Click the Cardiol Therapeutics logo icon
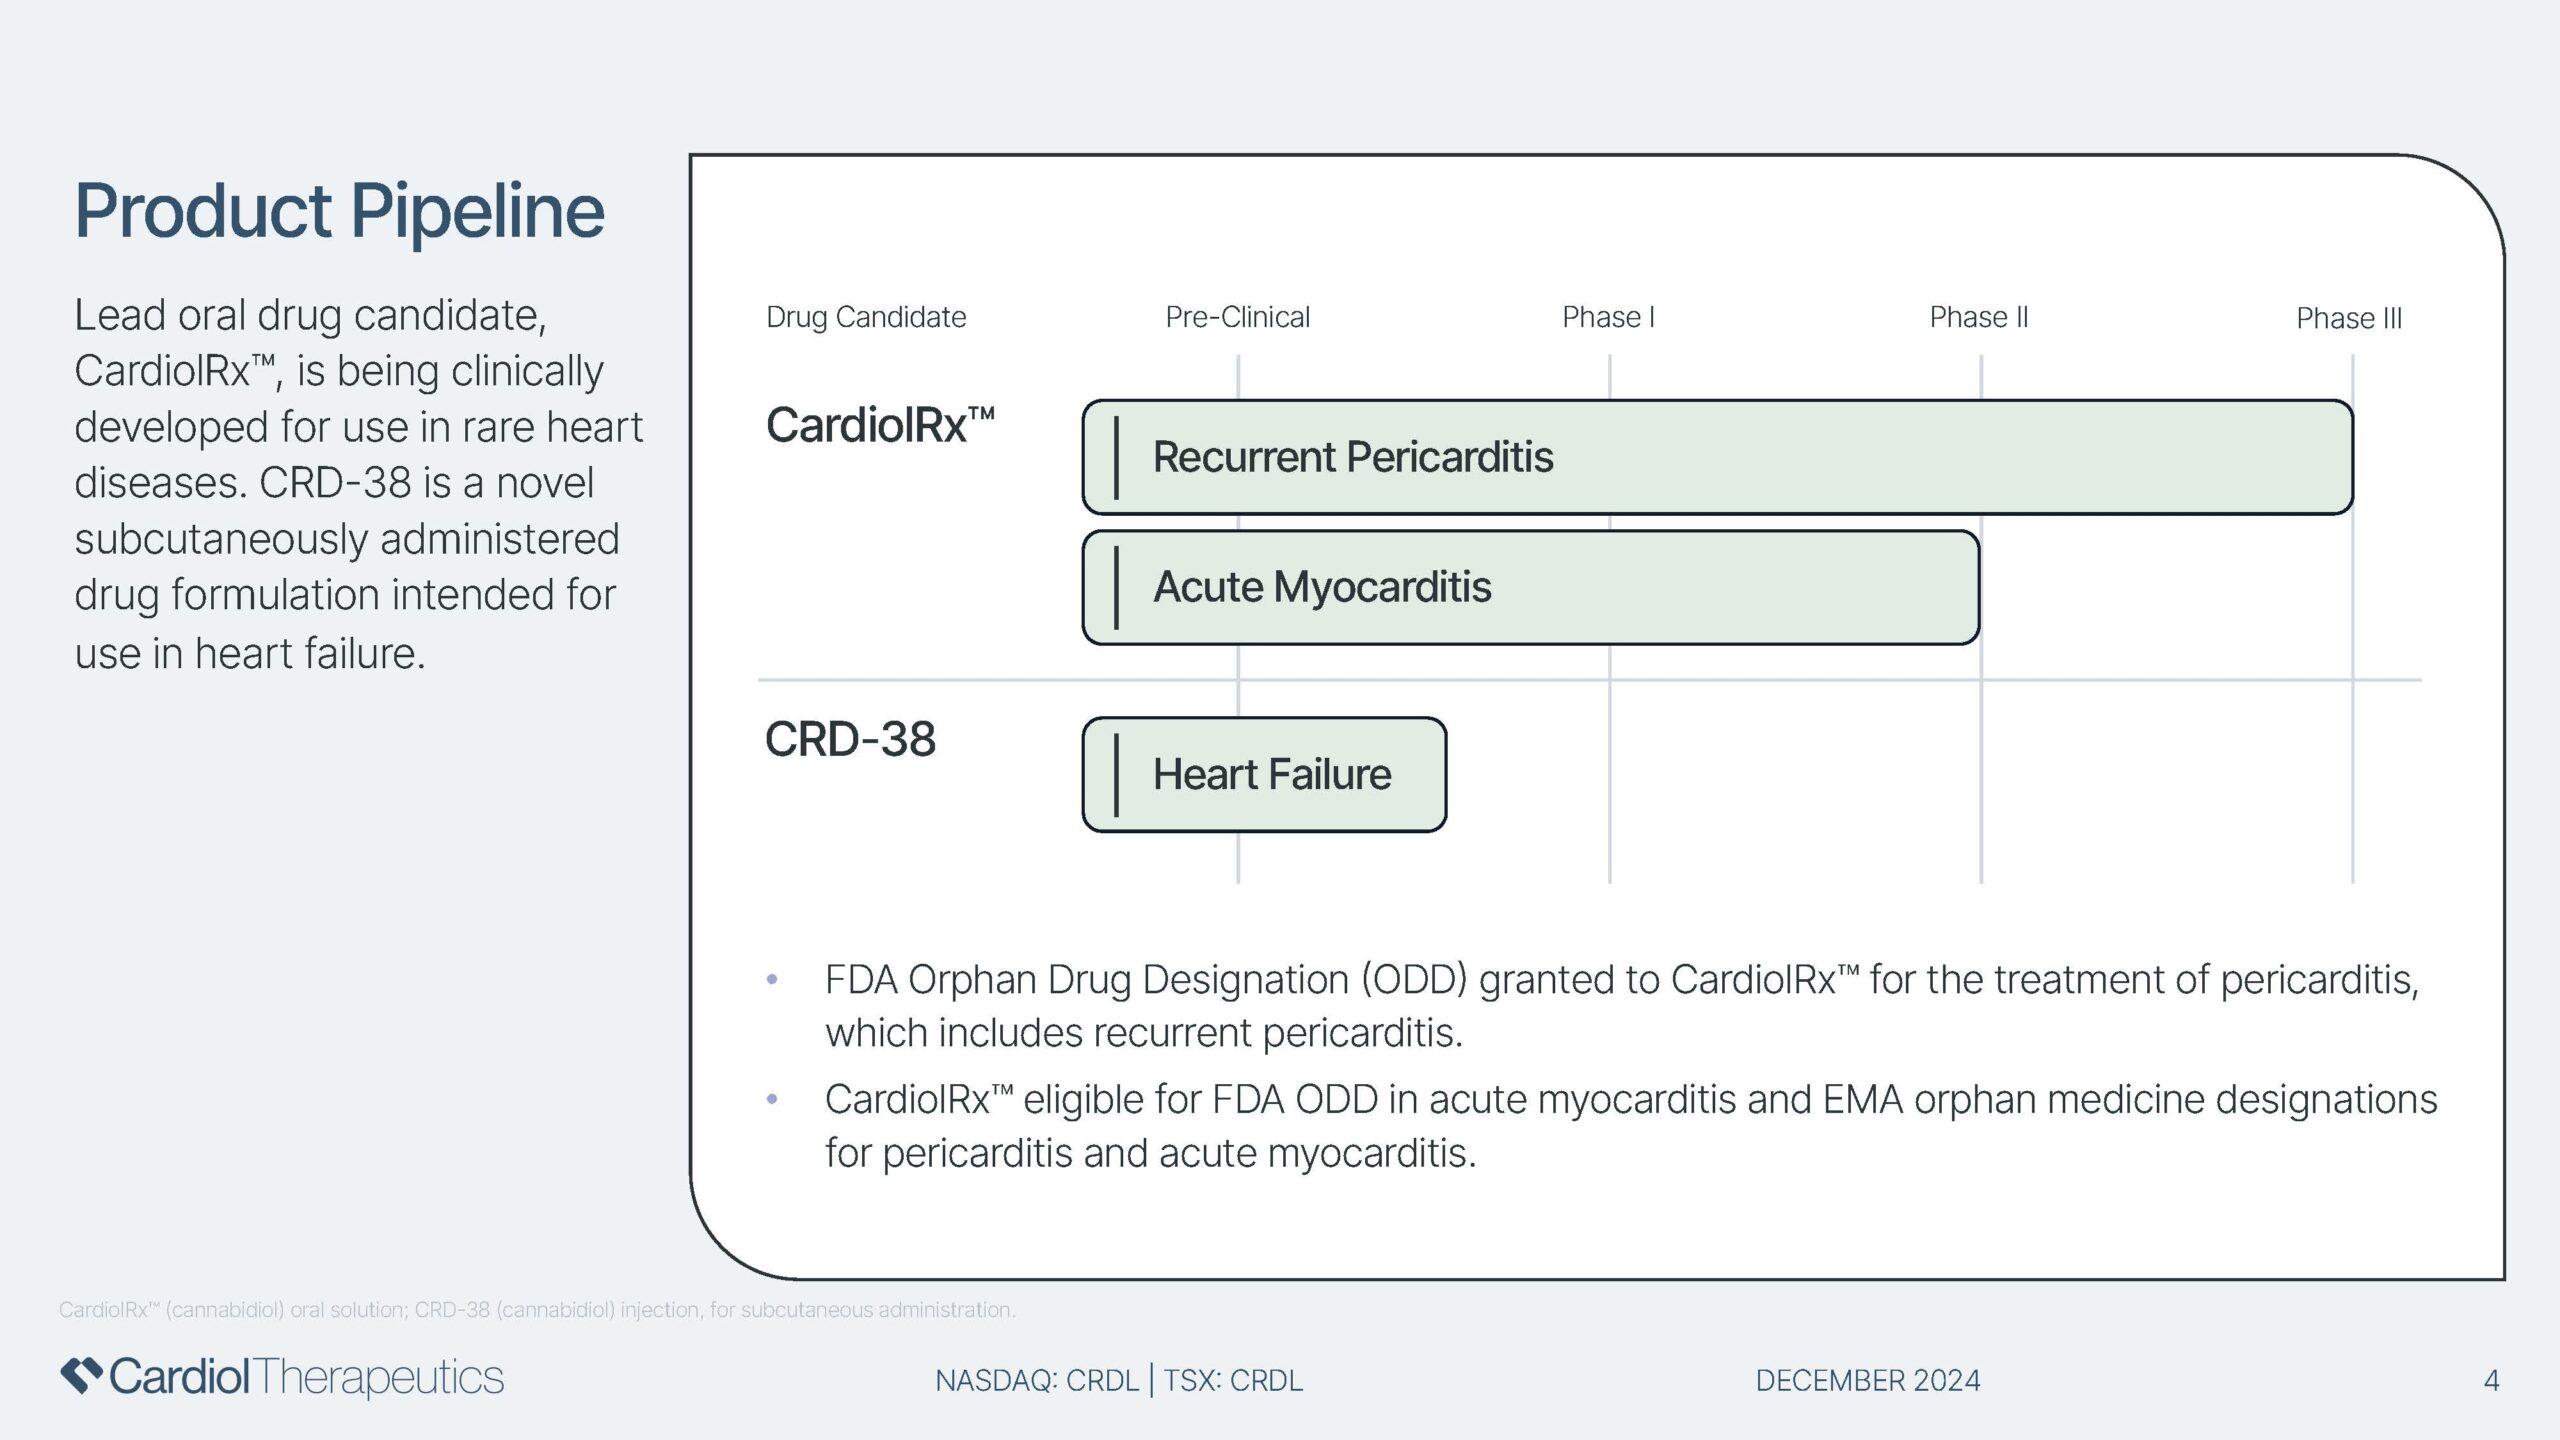 click(x=81, y=1375)
